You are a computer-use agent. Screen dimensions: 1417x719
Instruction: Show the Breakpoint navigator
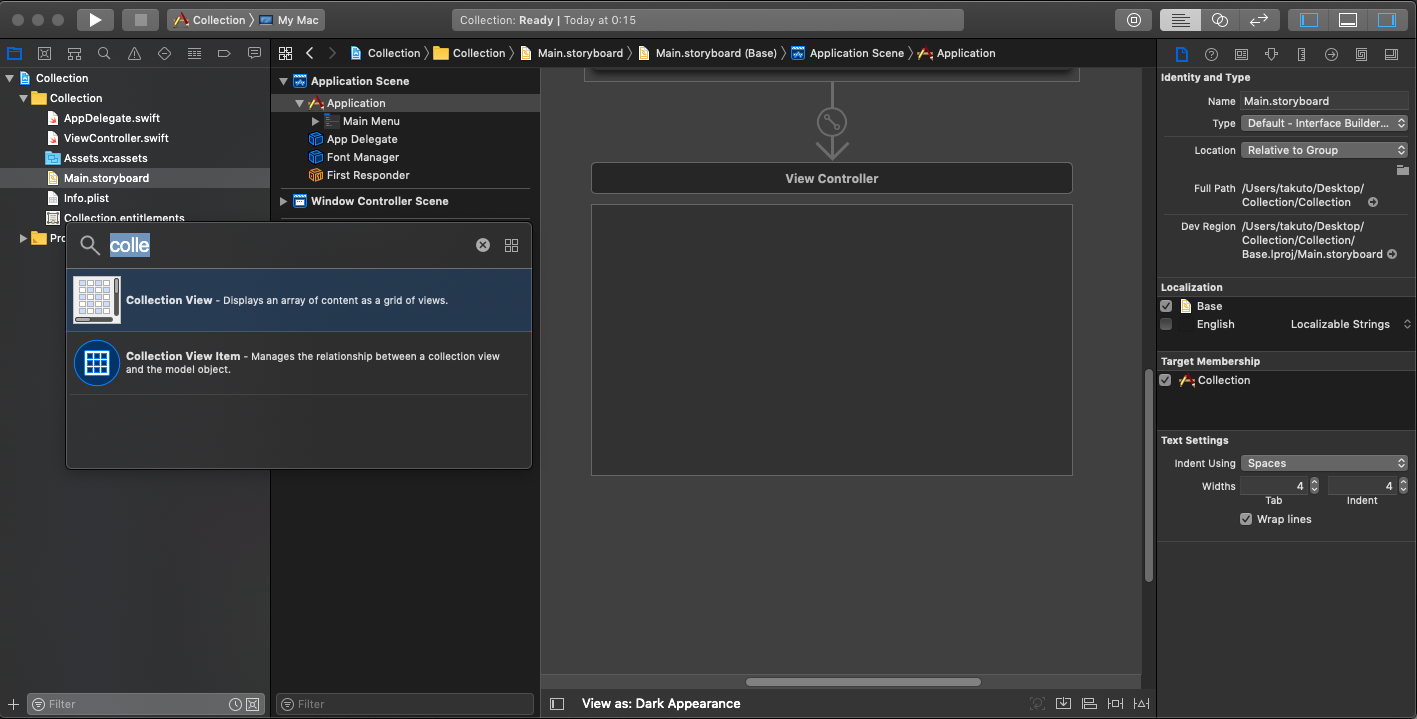tap(224, 53)
